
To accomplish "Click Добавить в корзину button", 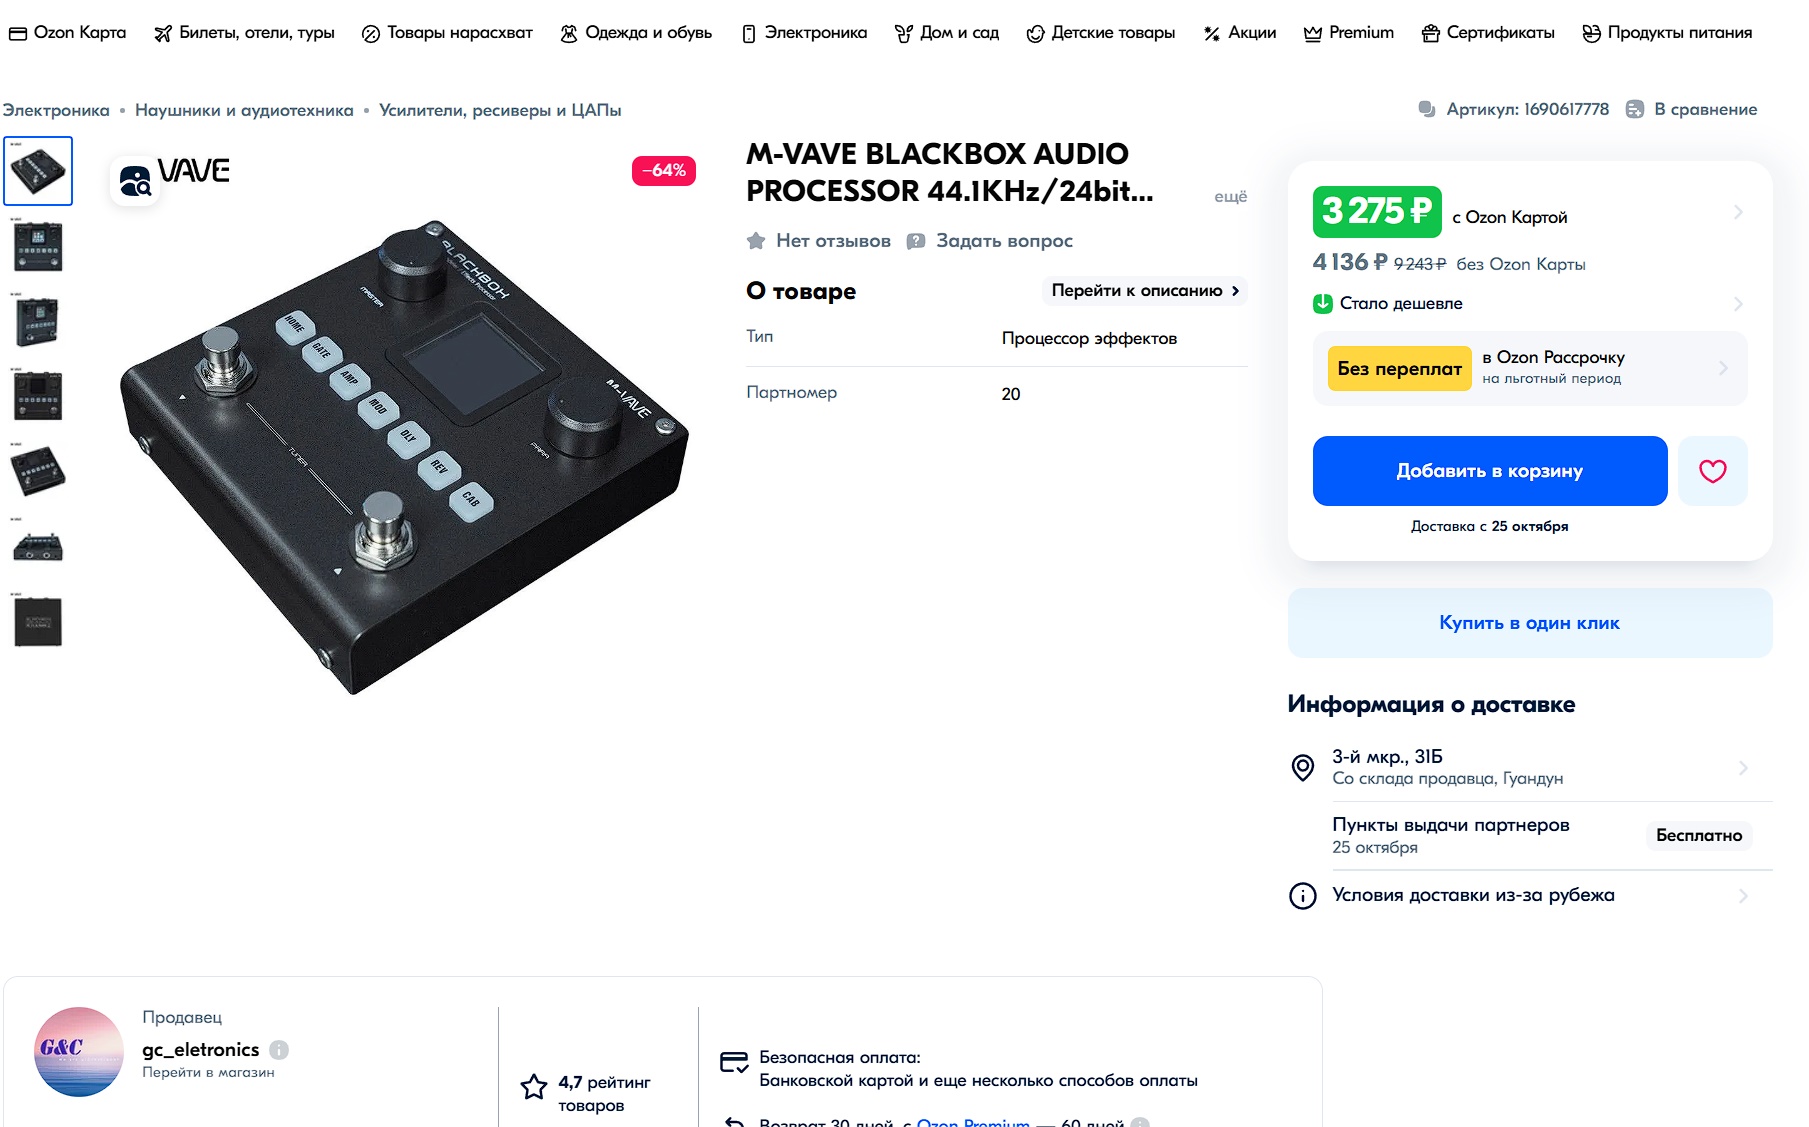I will 1489,471.
